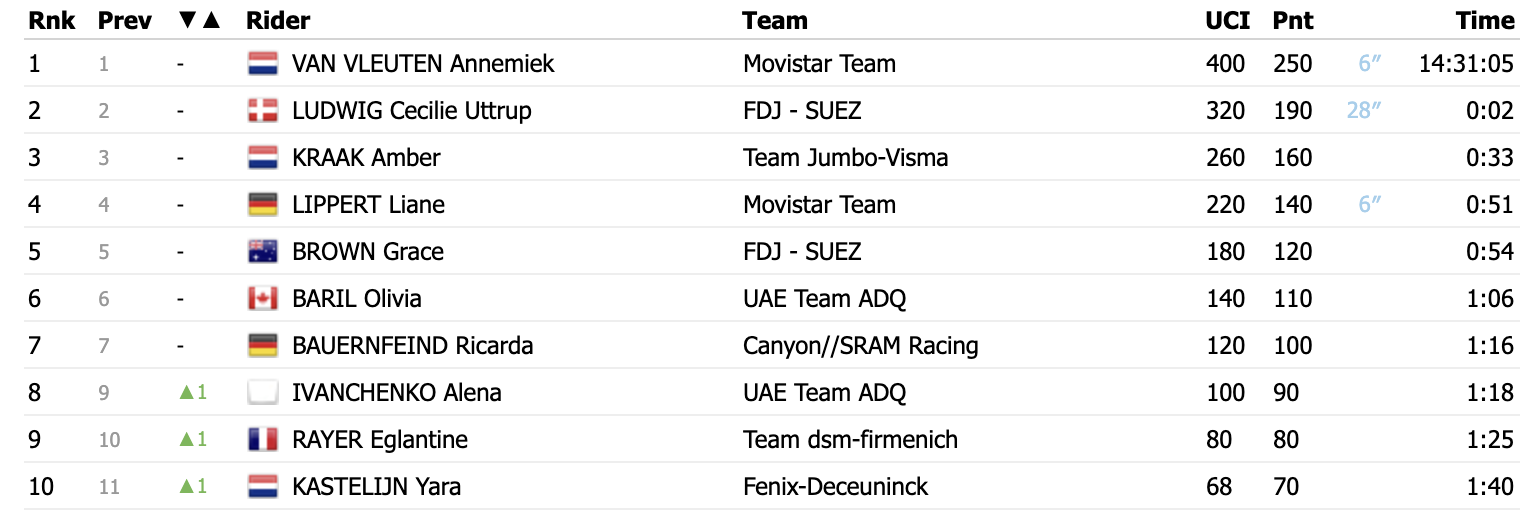Click the Netherlands flag beside VAN VLEUTEN Annemiek
This screenshot has width=1536, height=512.
click(262, 64)
